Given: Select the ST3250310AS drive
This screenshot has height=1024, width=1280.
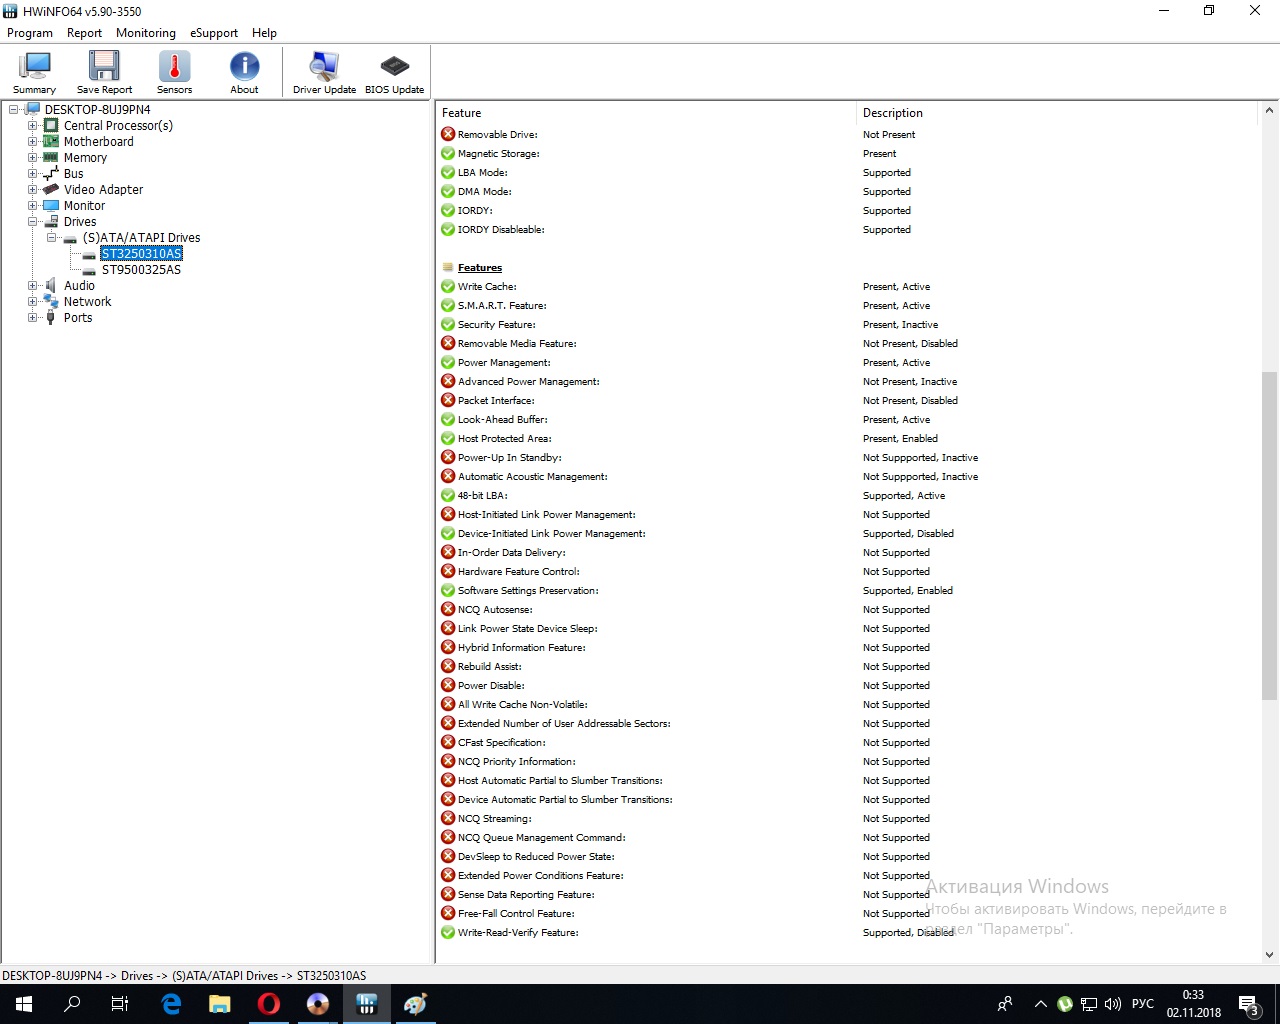Looking at the screenshot, I should (141, 254).
